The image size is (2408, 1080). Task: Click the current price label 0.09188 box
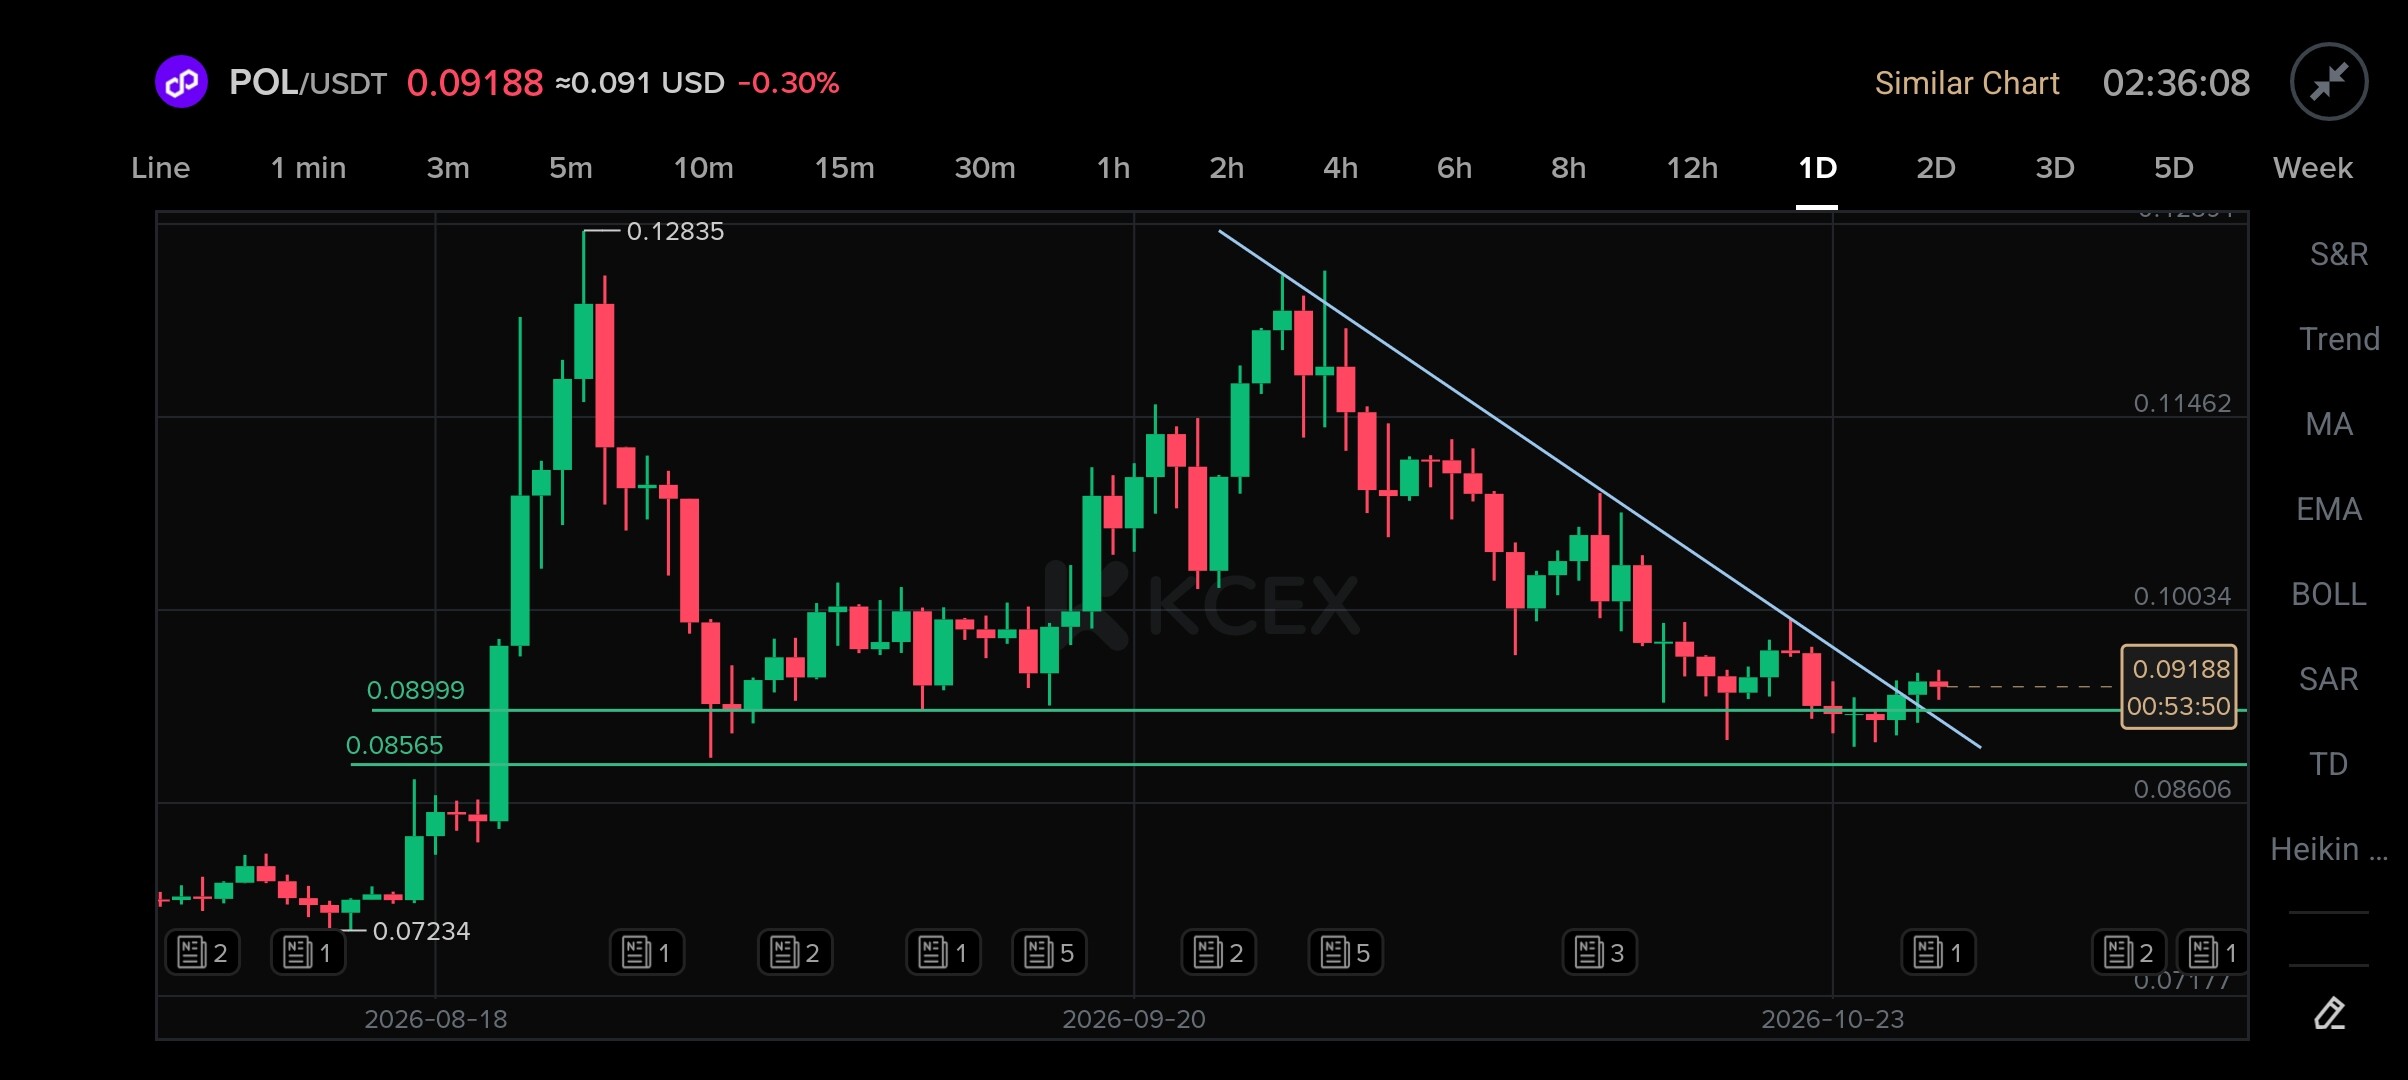pos(2179,687)
